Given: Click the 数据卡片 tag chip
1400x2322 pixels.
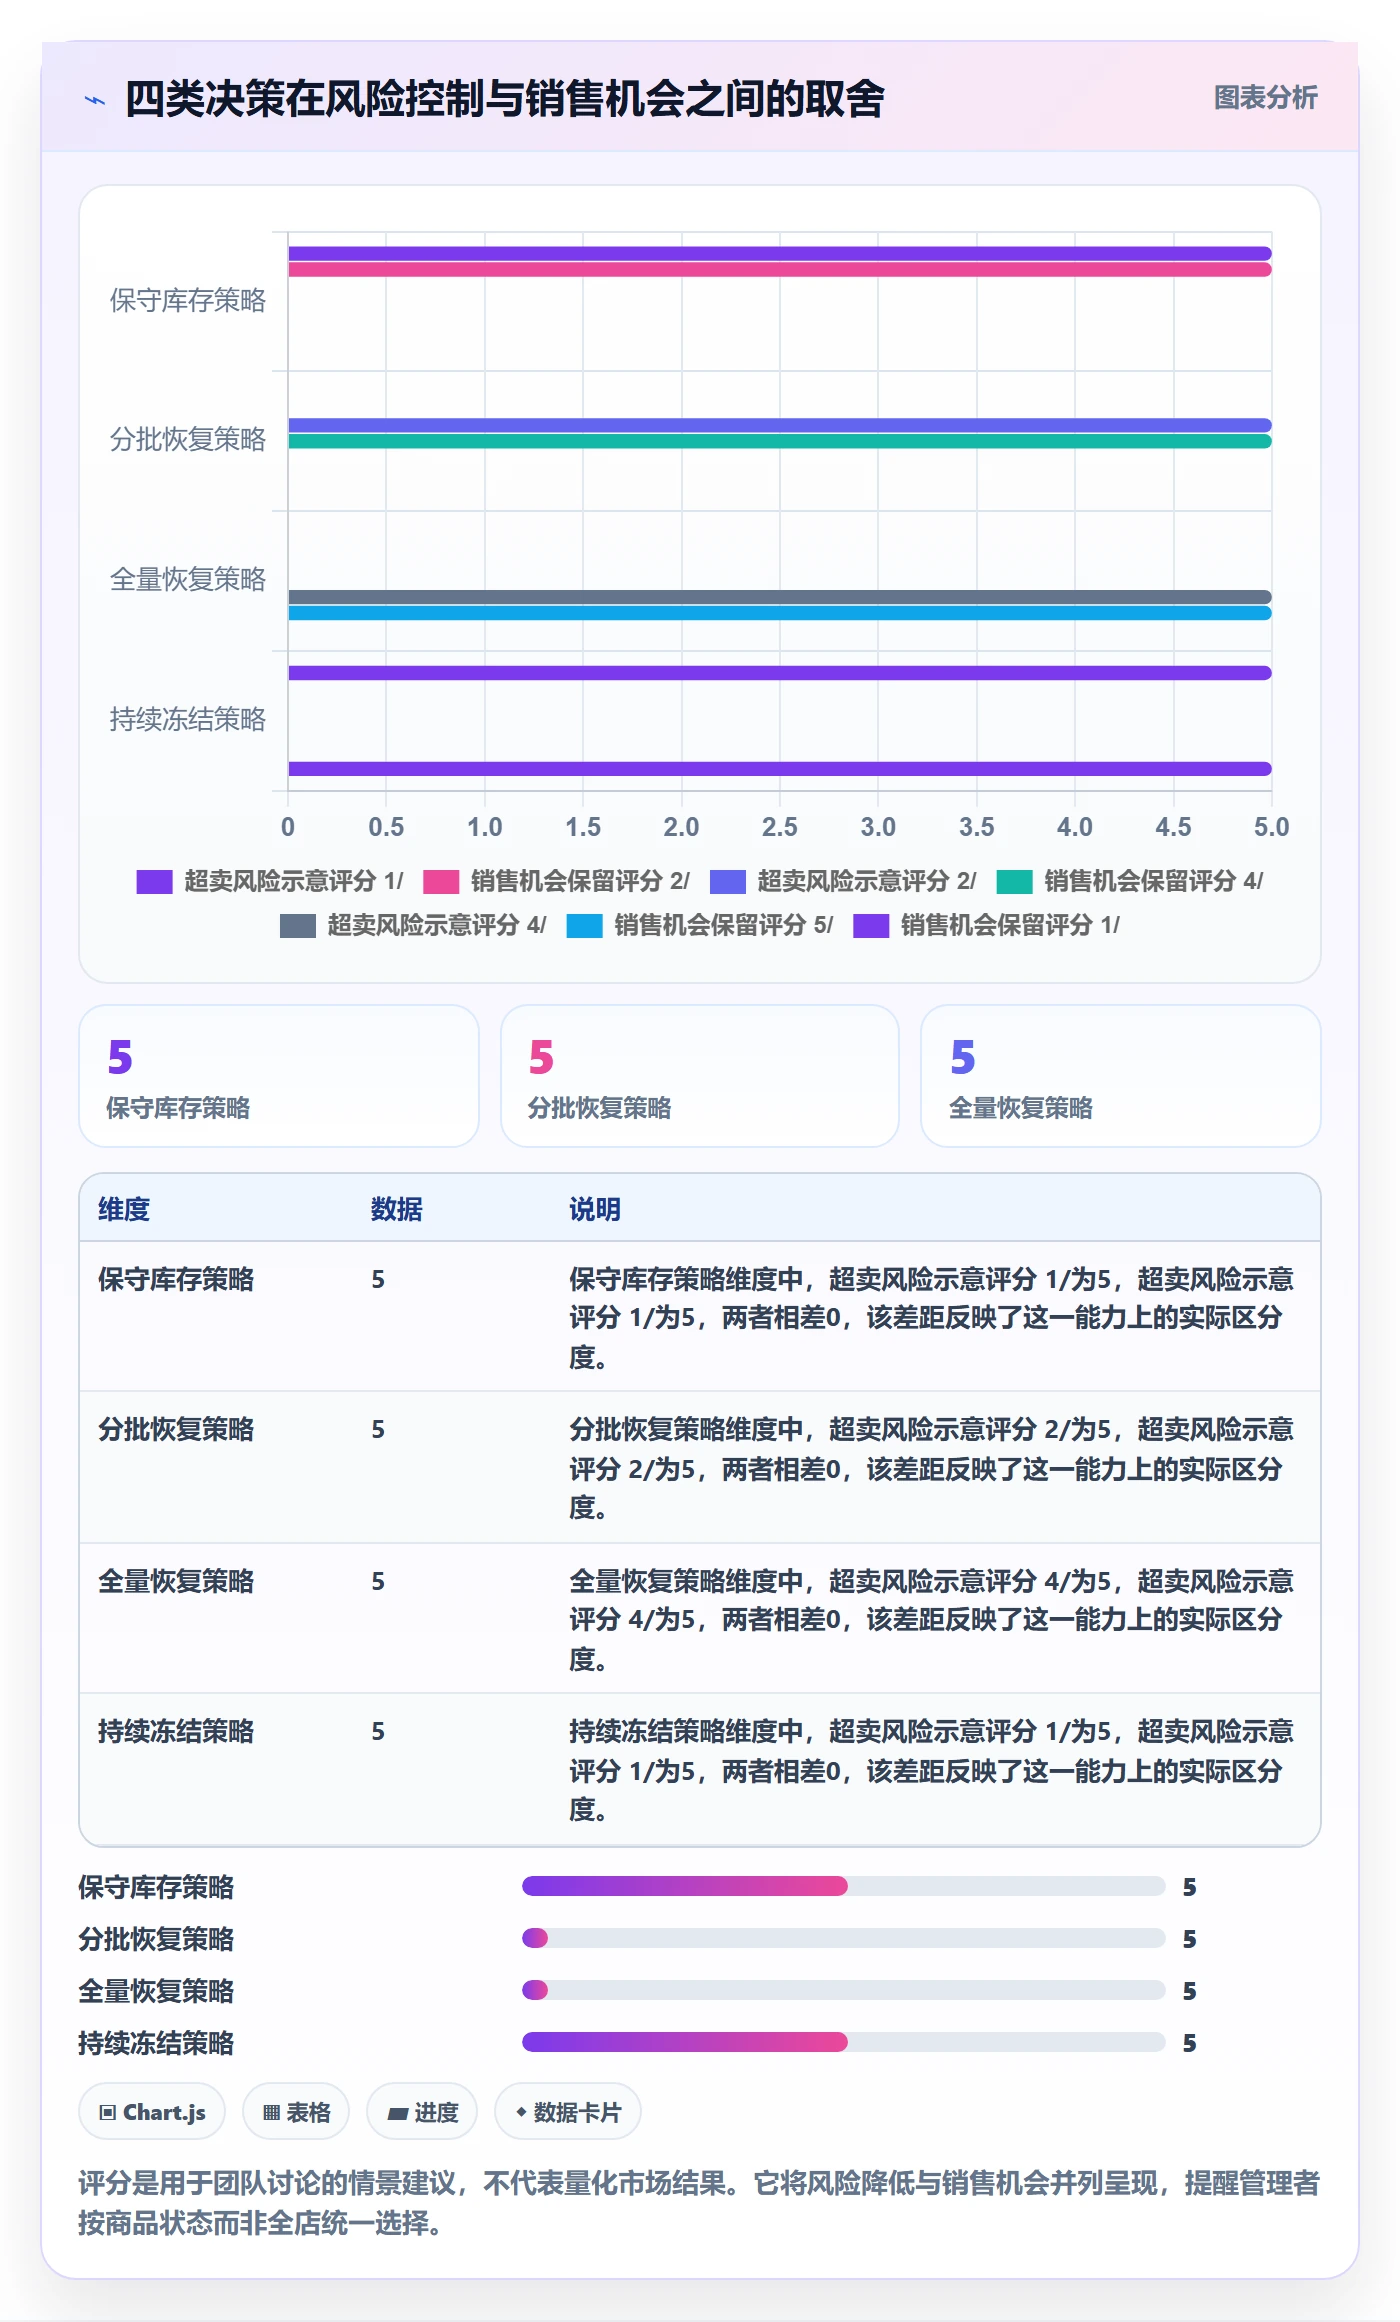Looking at the screenshot, I should click(x=568, y=2112).
